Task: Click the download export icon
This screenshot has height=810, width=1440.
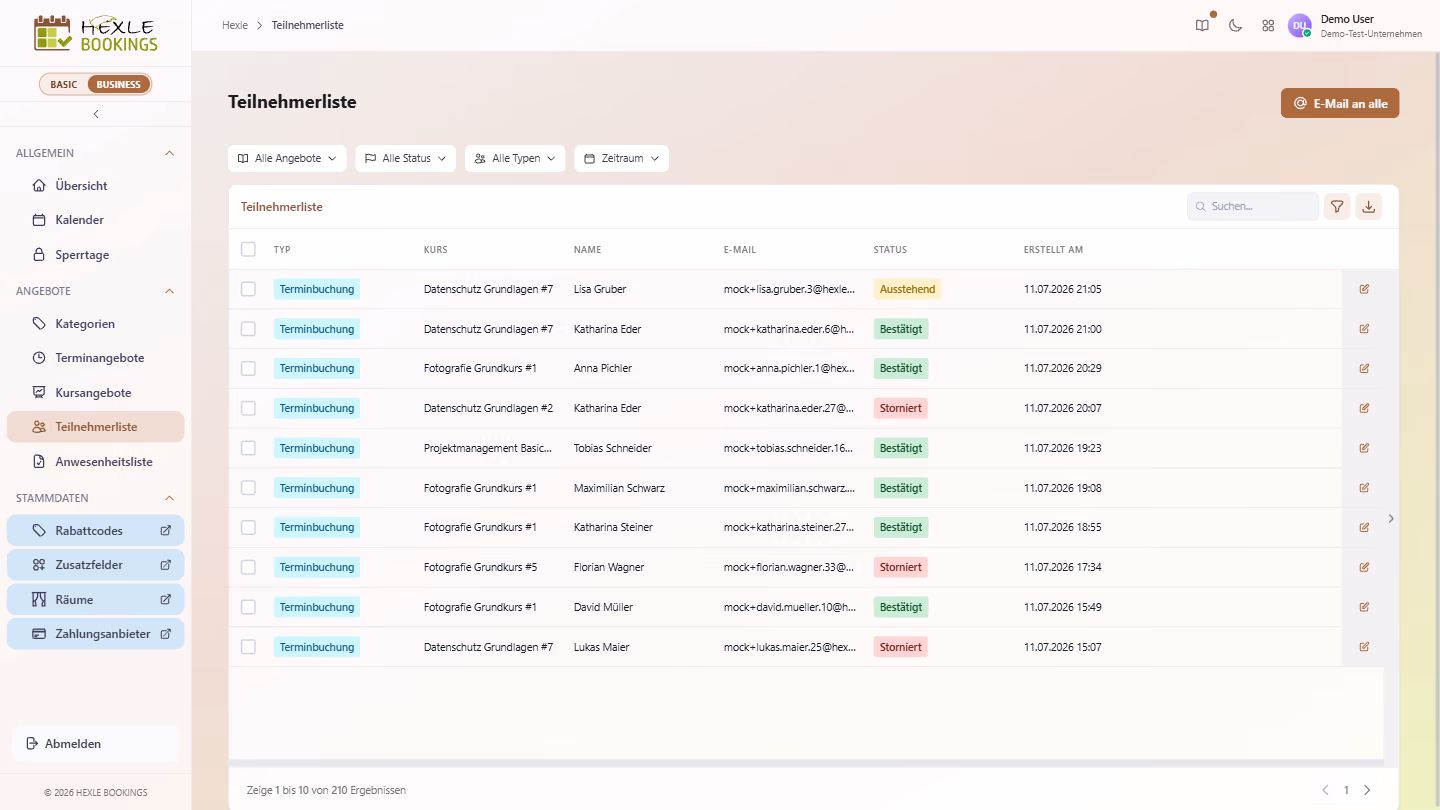Action: 1368,206
